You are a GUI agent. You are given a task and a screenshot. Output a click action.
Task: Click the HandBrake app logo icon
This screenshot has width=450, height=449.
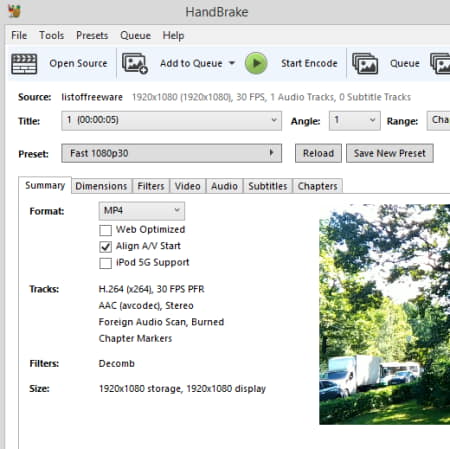click(14, 11)
